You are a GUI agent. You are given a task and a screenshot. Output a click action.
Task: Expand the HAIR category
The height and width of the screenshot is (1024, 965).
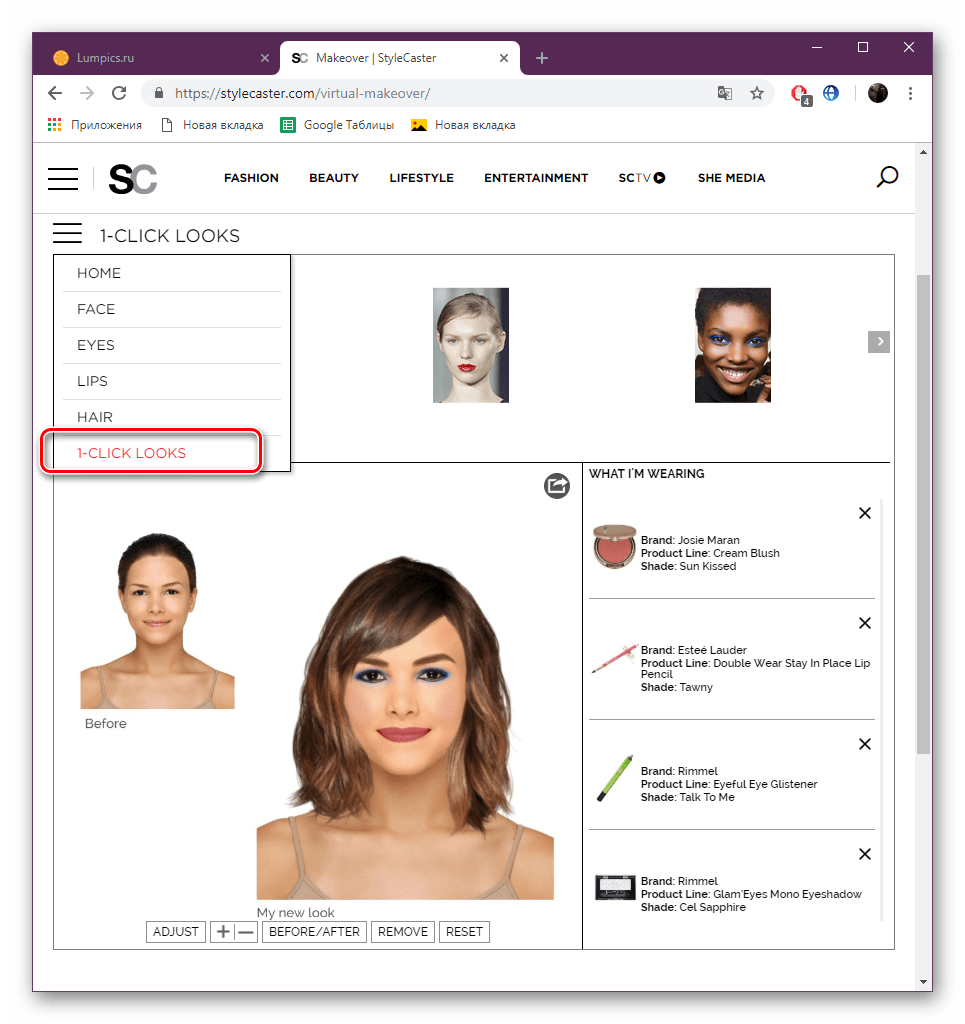point(95,417)
